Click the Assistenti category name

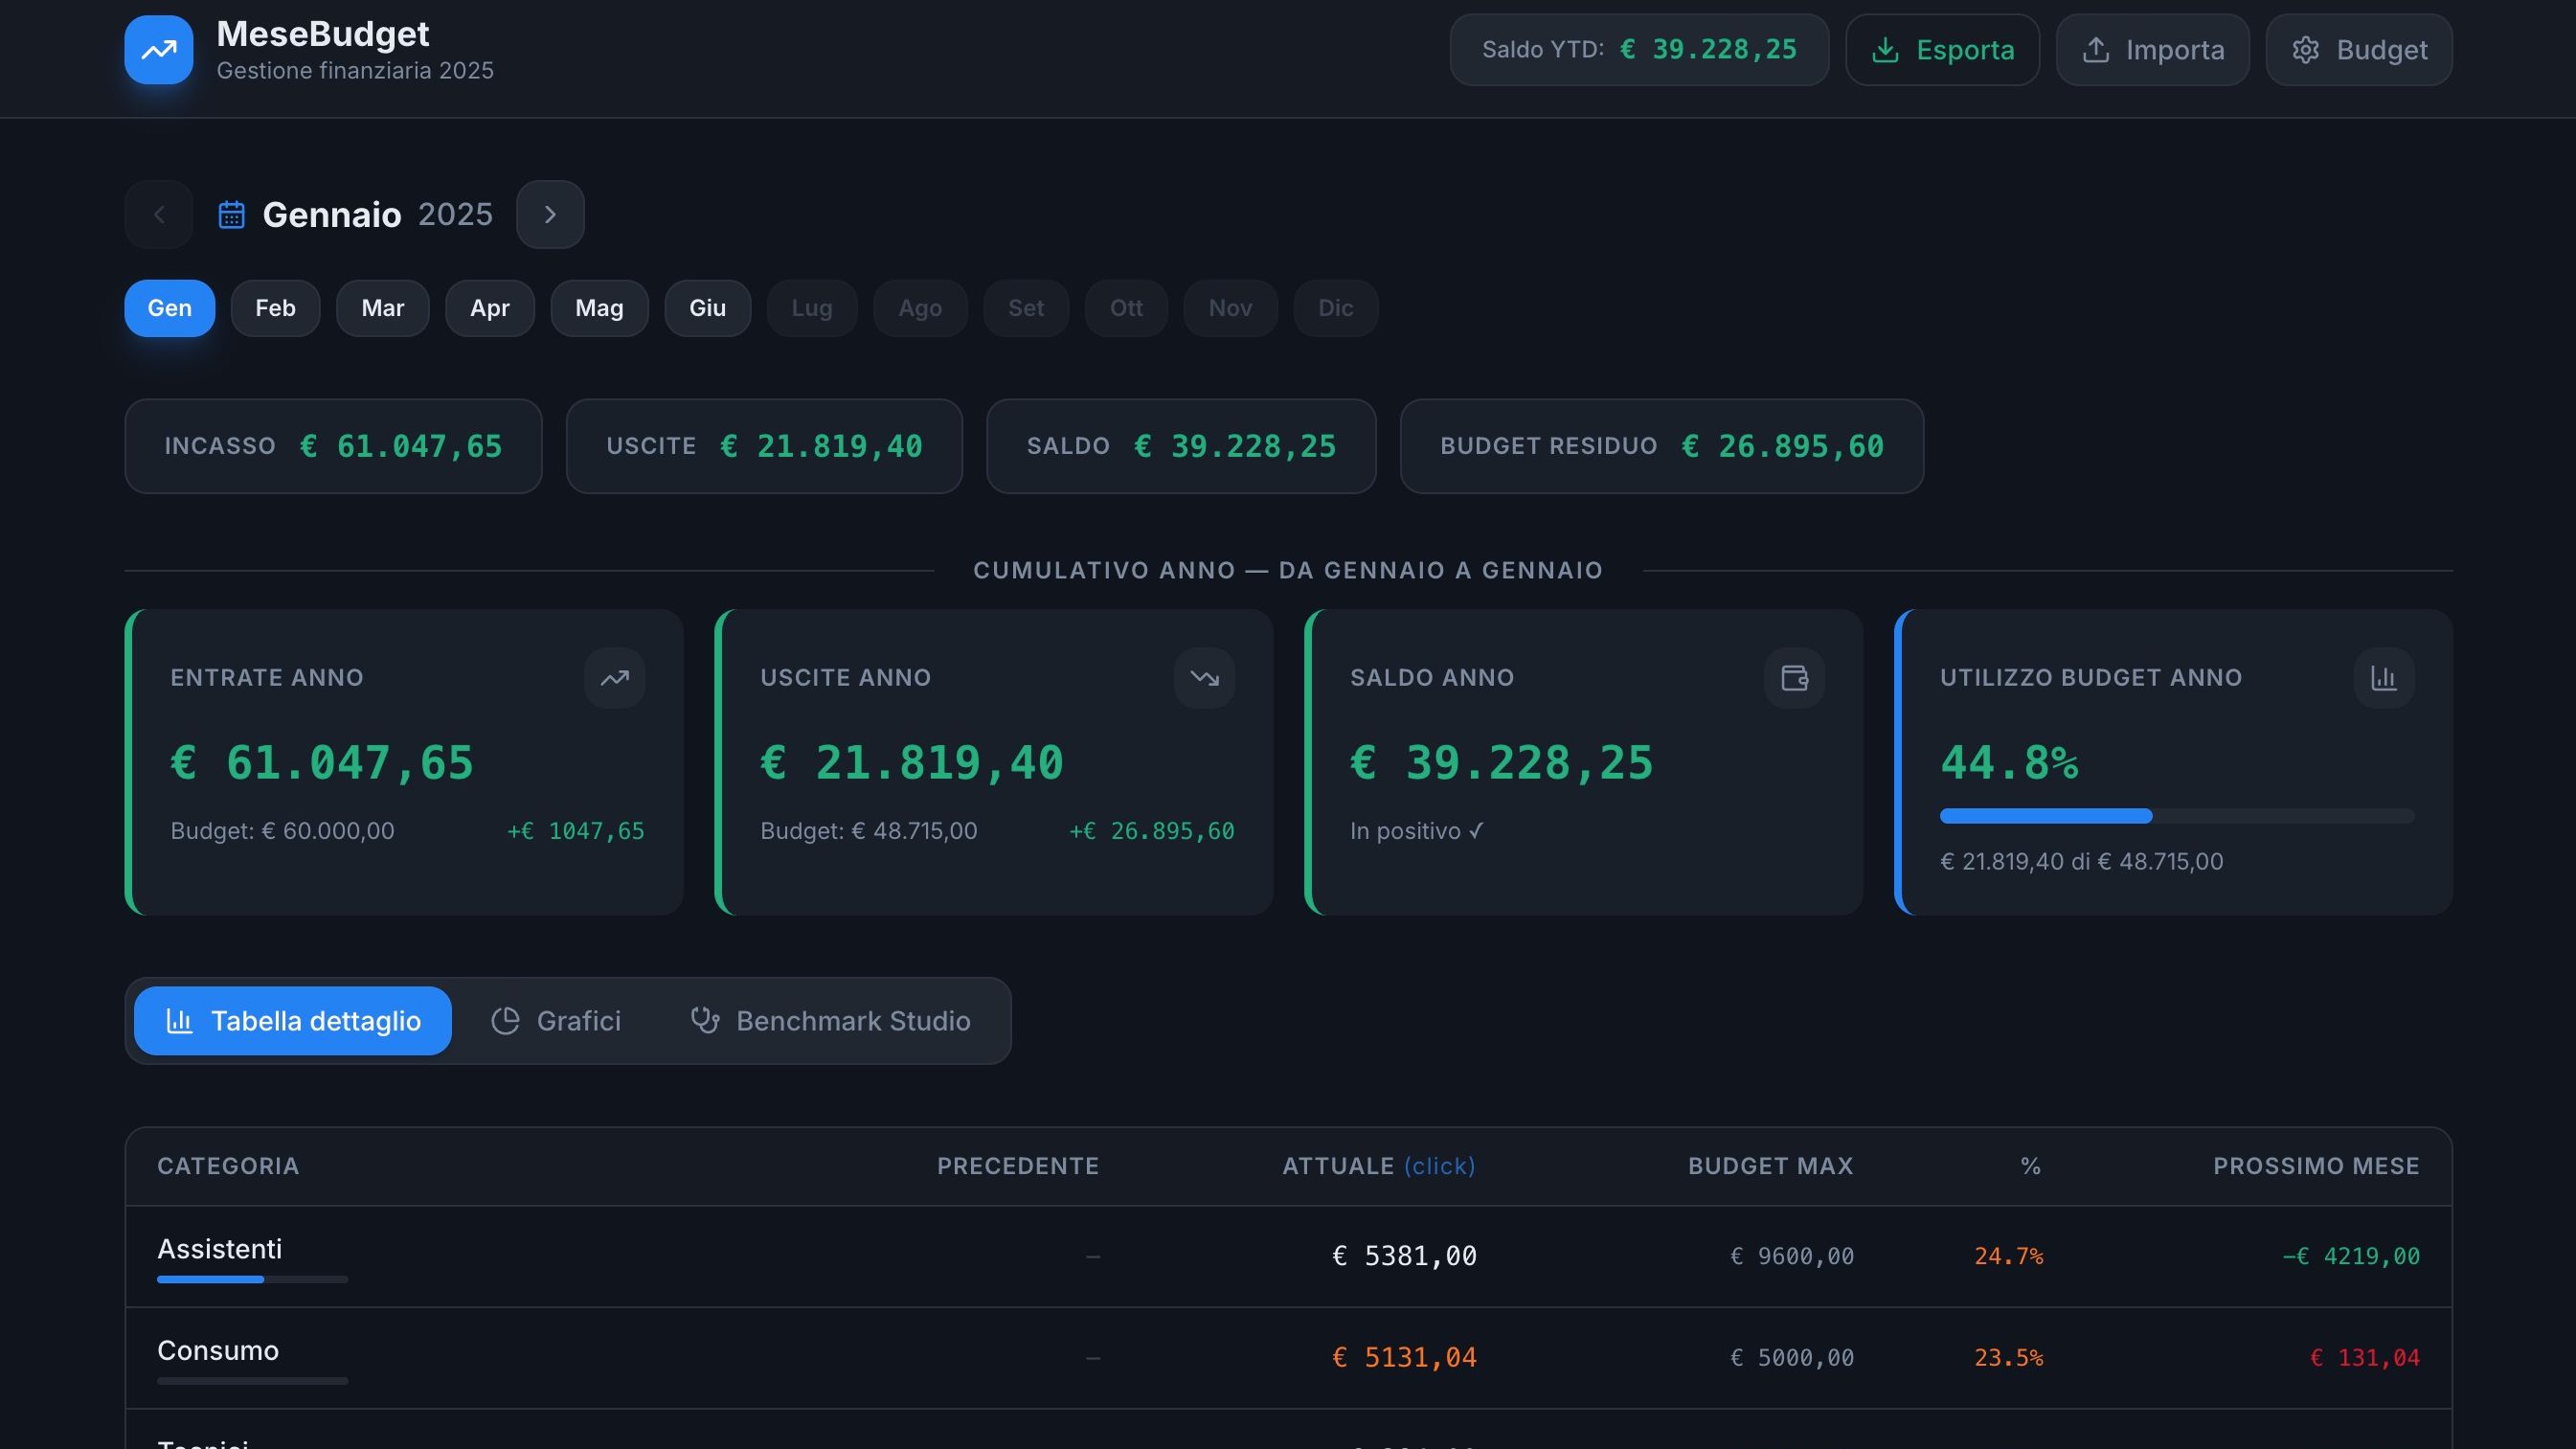pos(220,1249)
